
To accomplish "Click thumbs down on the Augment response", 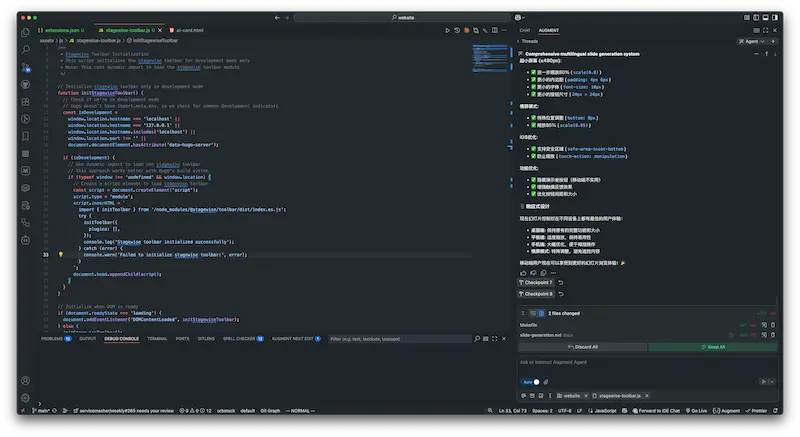I will pos(533,273).
